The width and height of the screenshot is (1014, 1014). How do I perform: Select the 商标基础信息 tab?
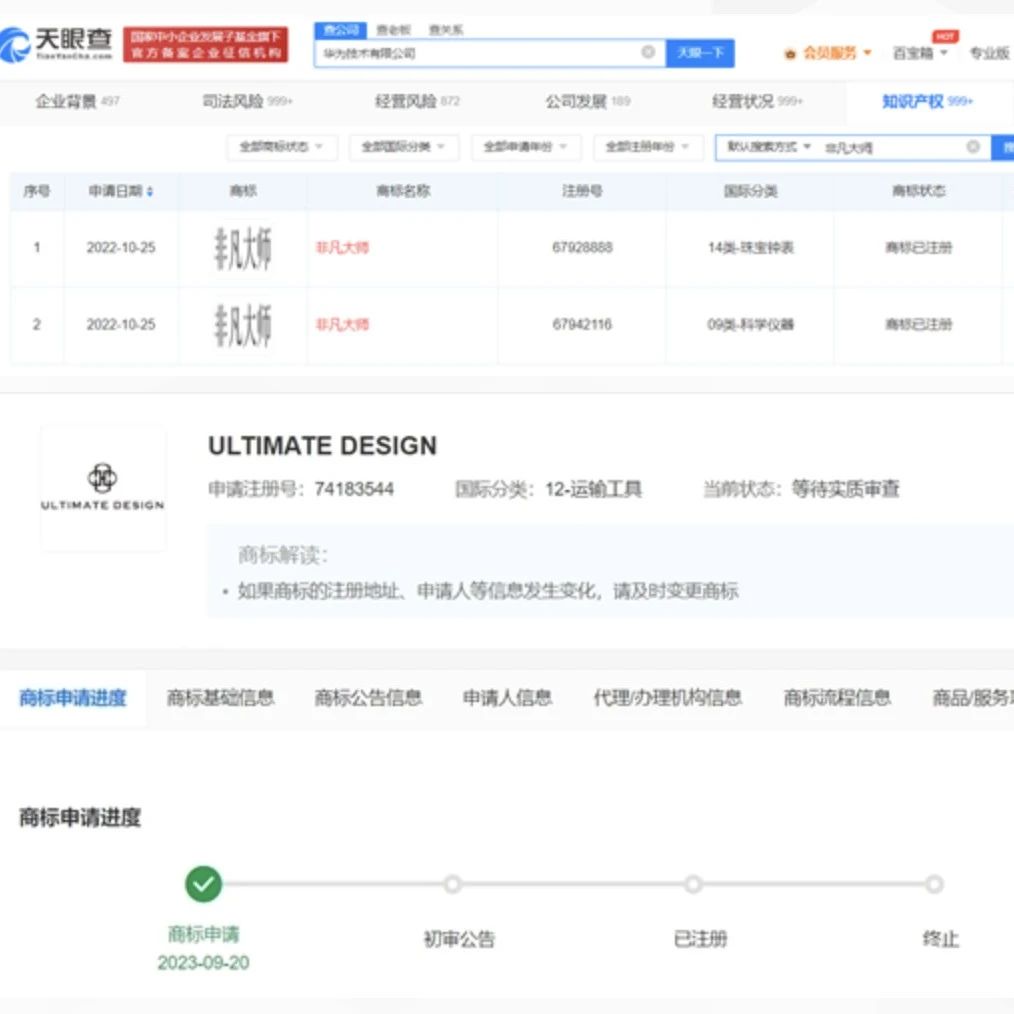pos(221,698)
